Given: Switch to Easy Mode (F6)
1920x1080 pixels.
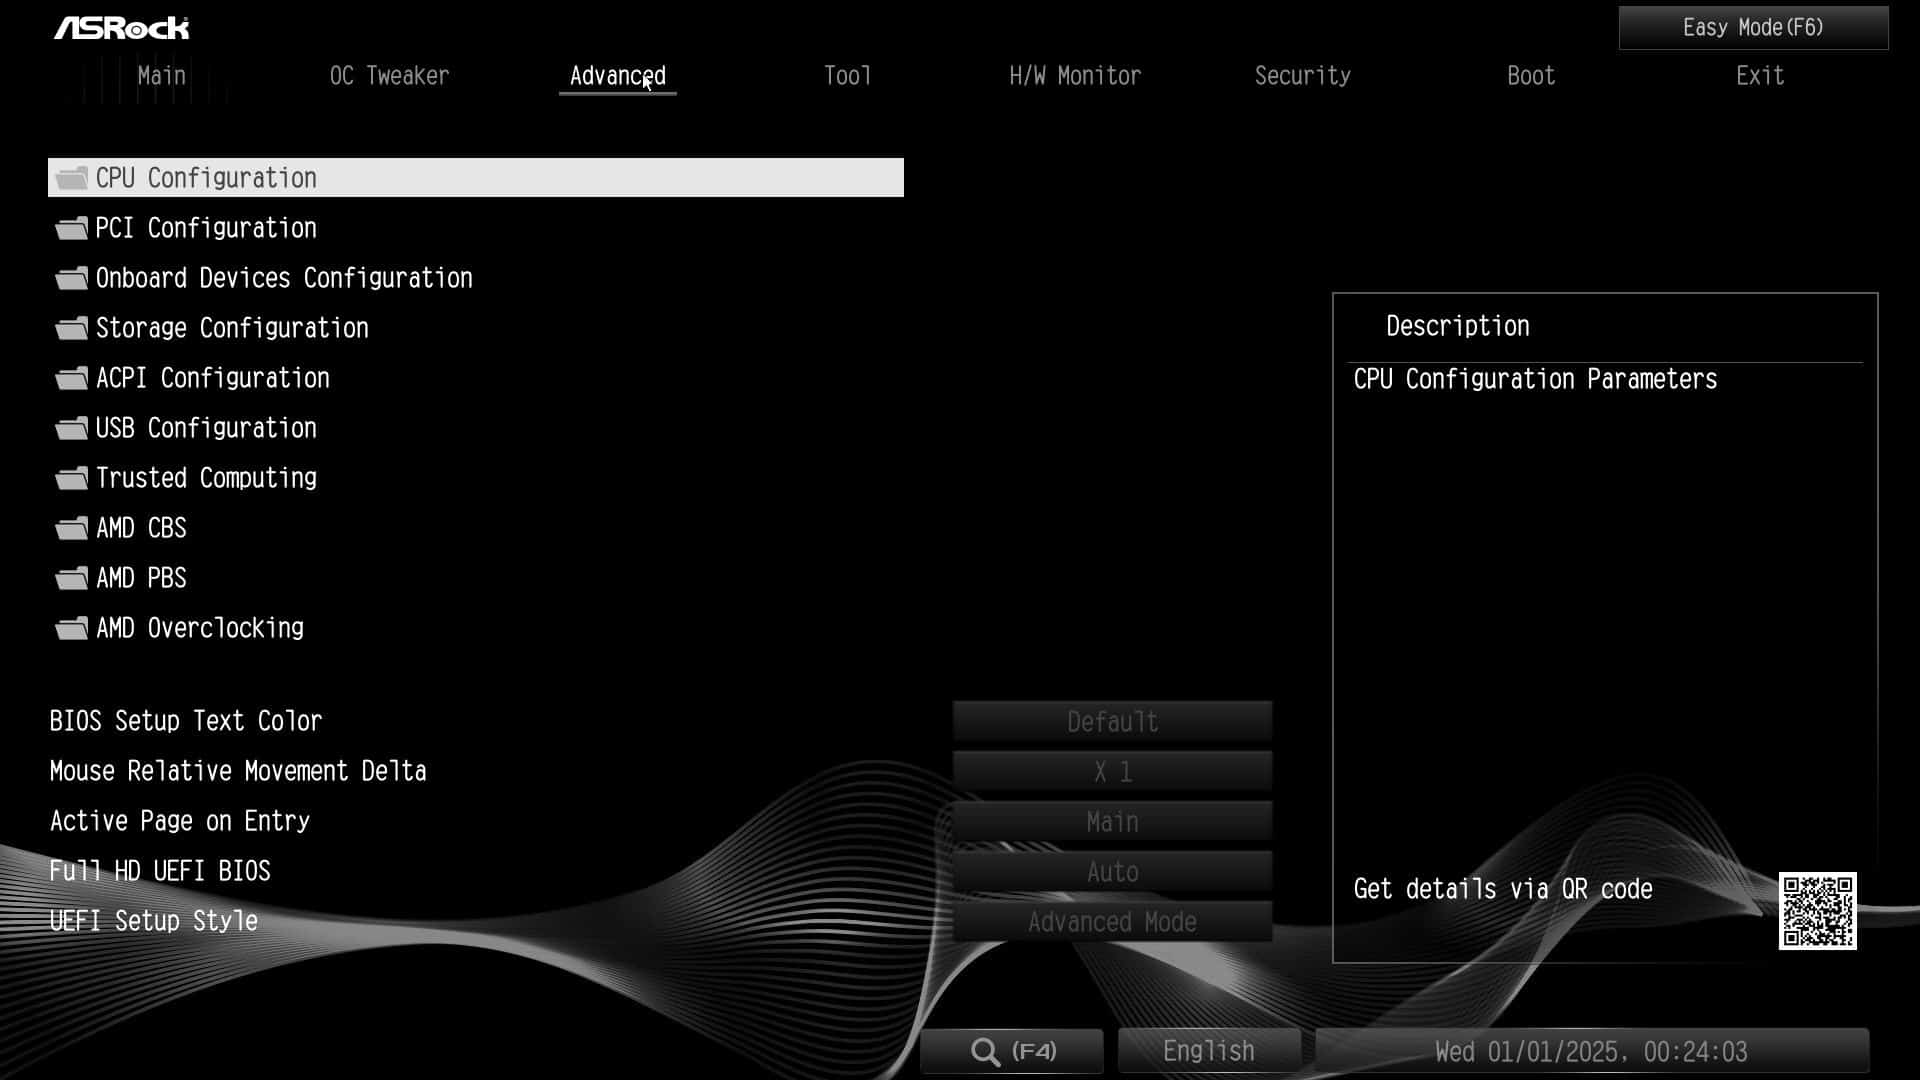Looking at the screenshot, I should (x=1753, y=28).
